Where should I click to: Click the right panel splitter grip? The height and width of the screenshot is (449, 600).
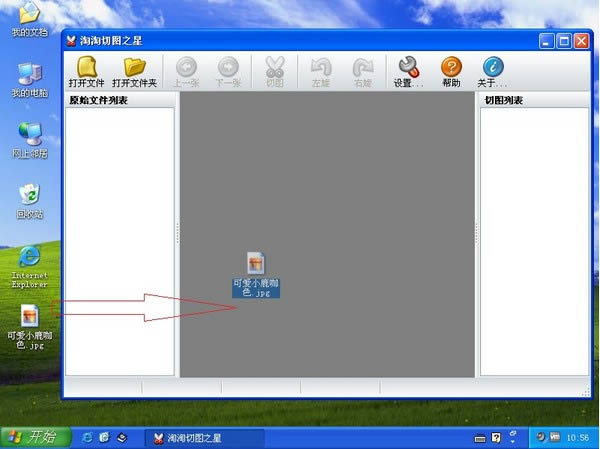(x=476, y=233)
